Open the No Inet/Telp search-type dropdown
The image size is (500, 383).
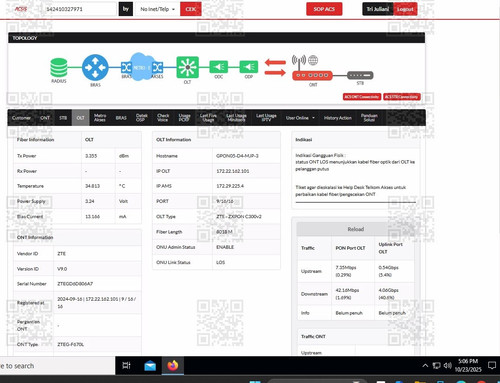(x=157, y=9)
